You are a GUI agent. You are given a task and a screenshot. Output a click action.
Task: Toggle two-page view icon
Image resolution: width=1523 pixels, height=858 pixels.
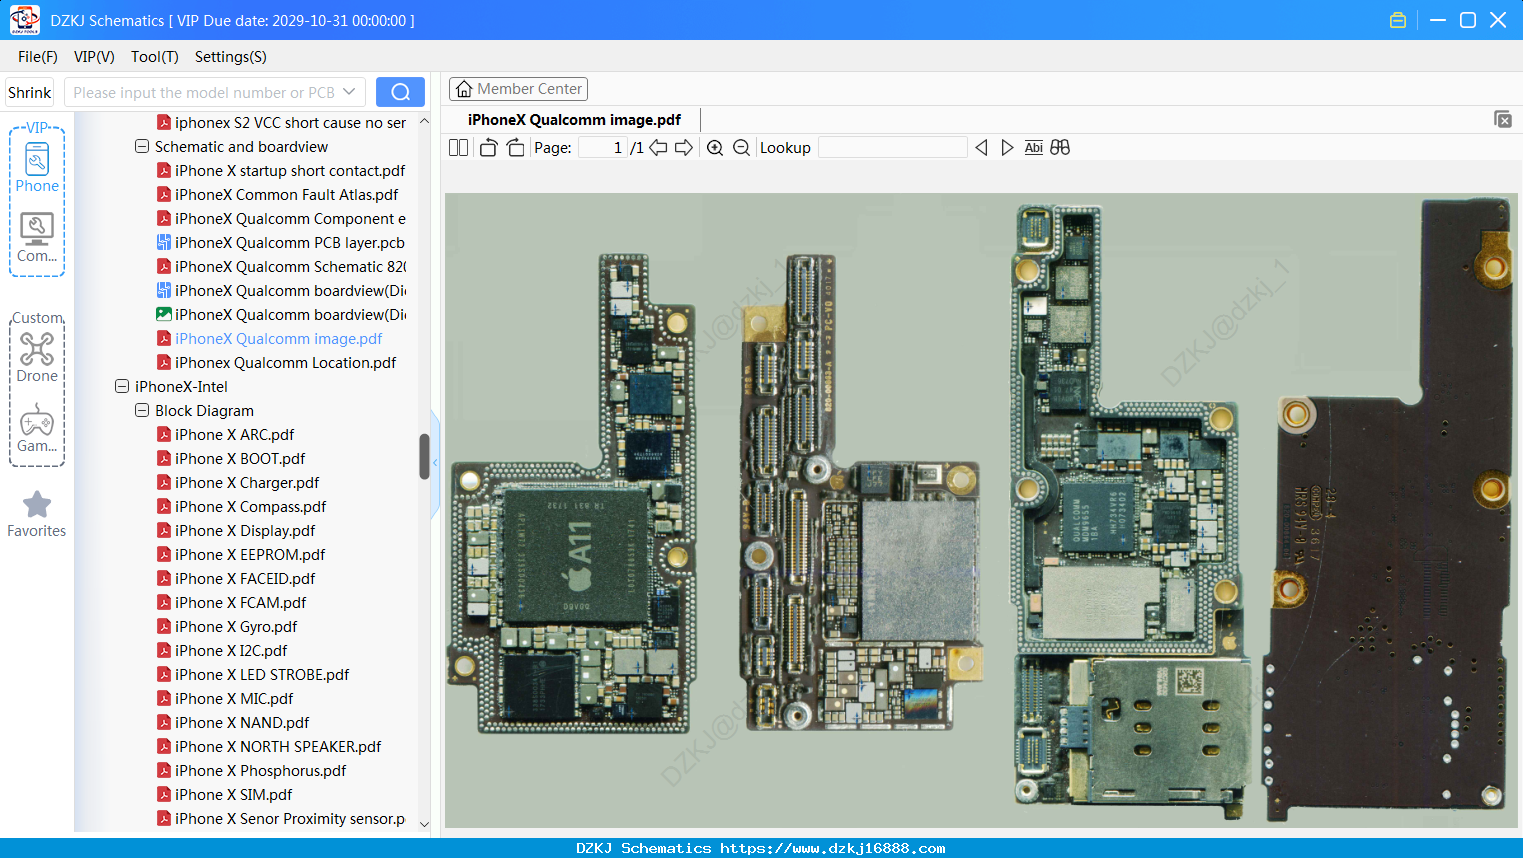pyautogui.click(x=458, y=148)
